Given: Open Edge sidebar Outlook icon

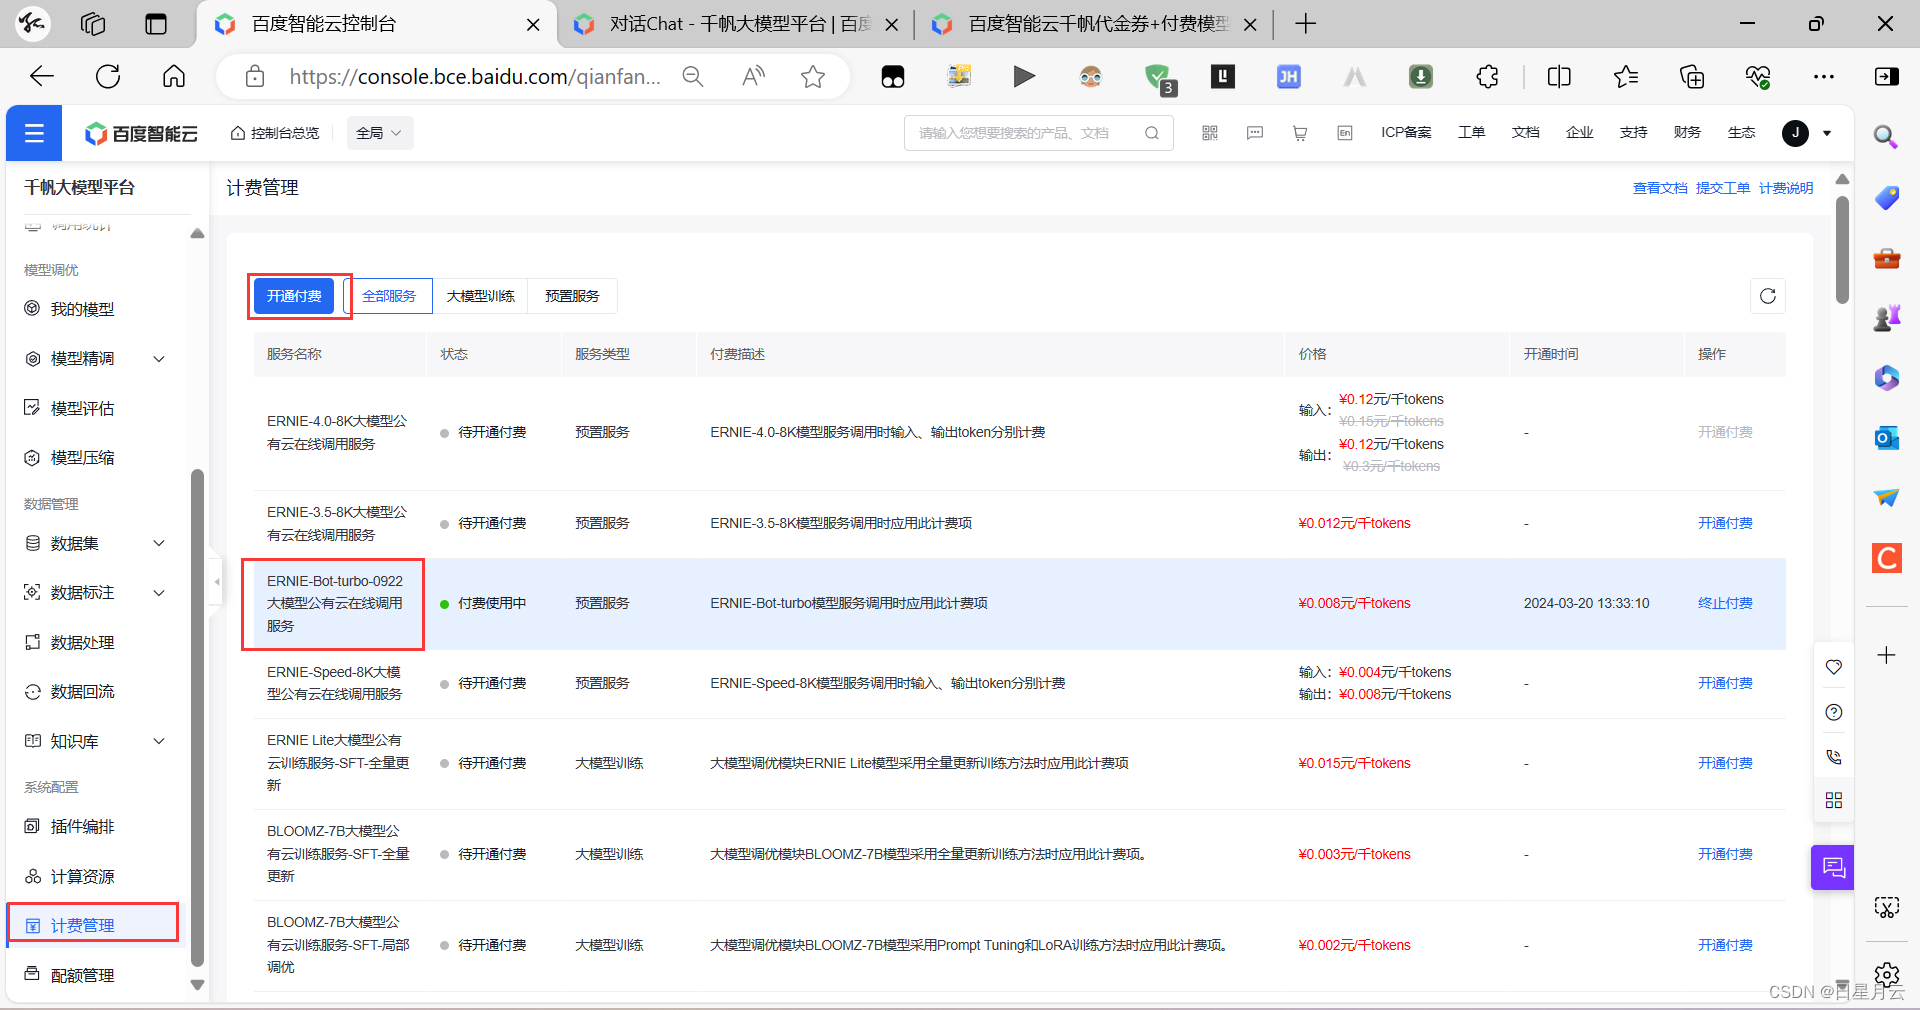Looking at the screenshot, I should pos(1887,438).
